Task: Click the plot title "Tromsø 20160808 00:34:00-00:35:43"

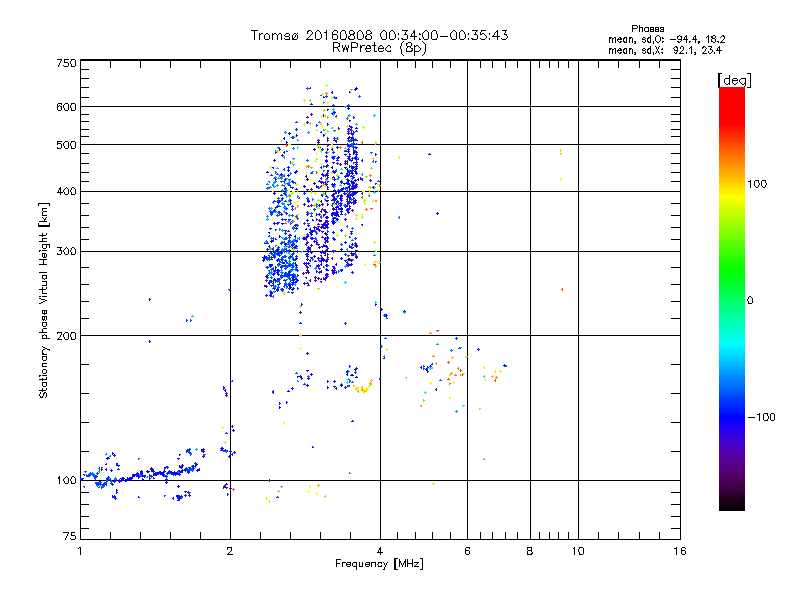Action: (380, 35)
